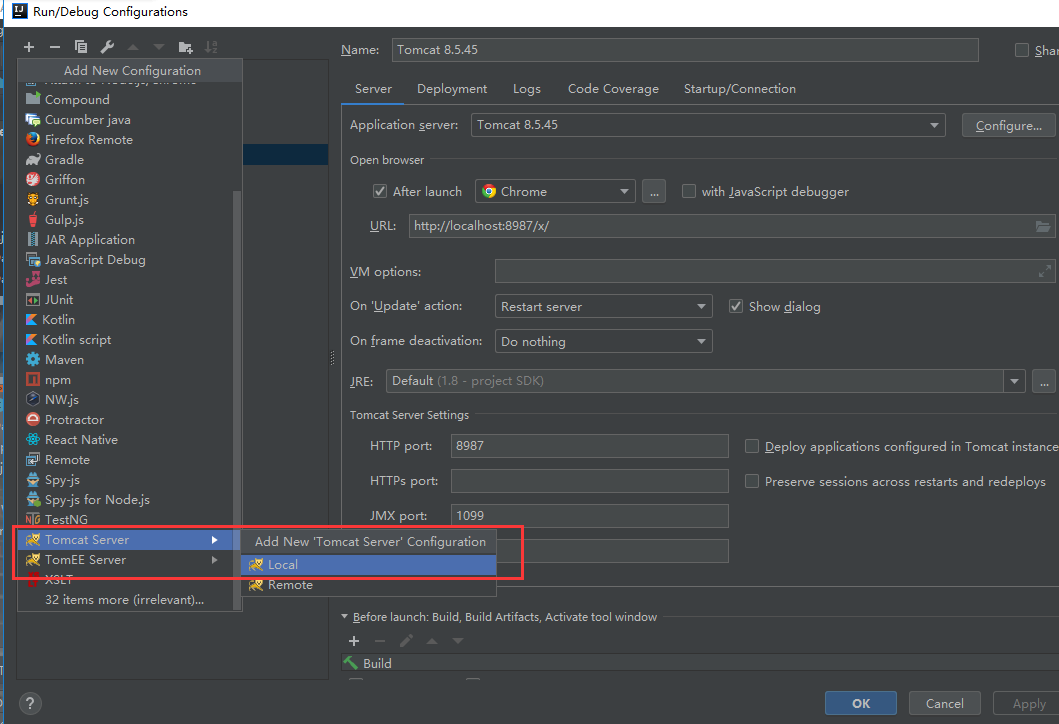
Task: Click the Cancel button
Action: tap(944, 703)
